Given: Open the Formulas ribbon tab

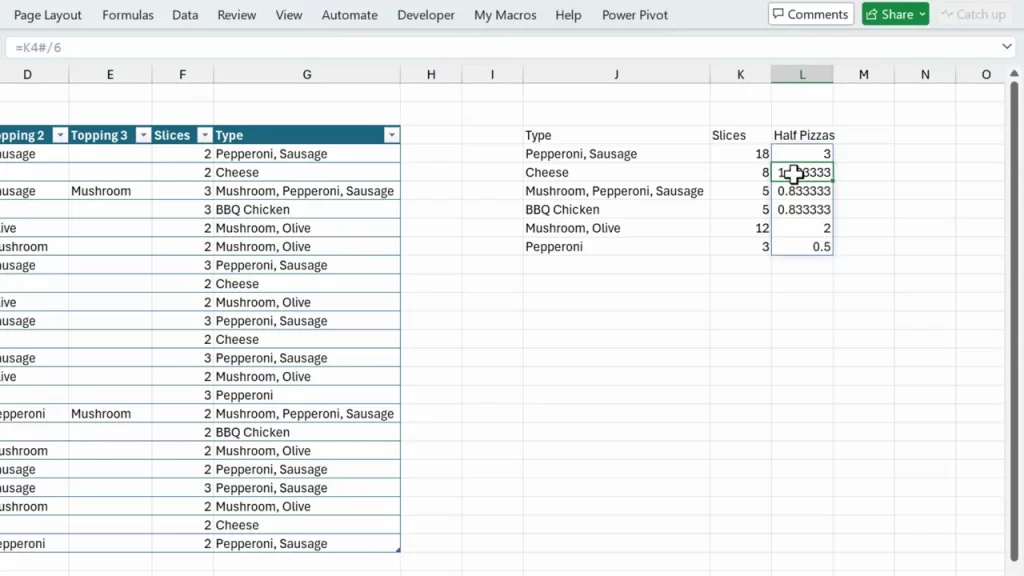Looking at the screenshot, I should coord(127,14).
